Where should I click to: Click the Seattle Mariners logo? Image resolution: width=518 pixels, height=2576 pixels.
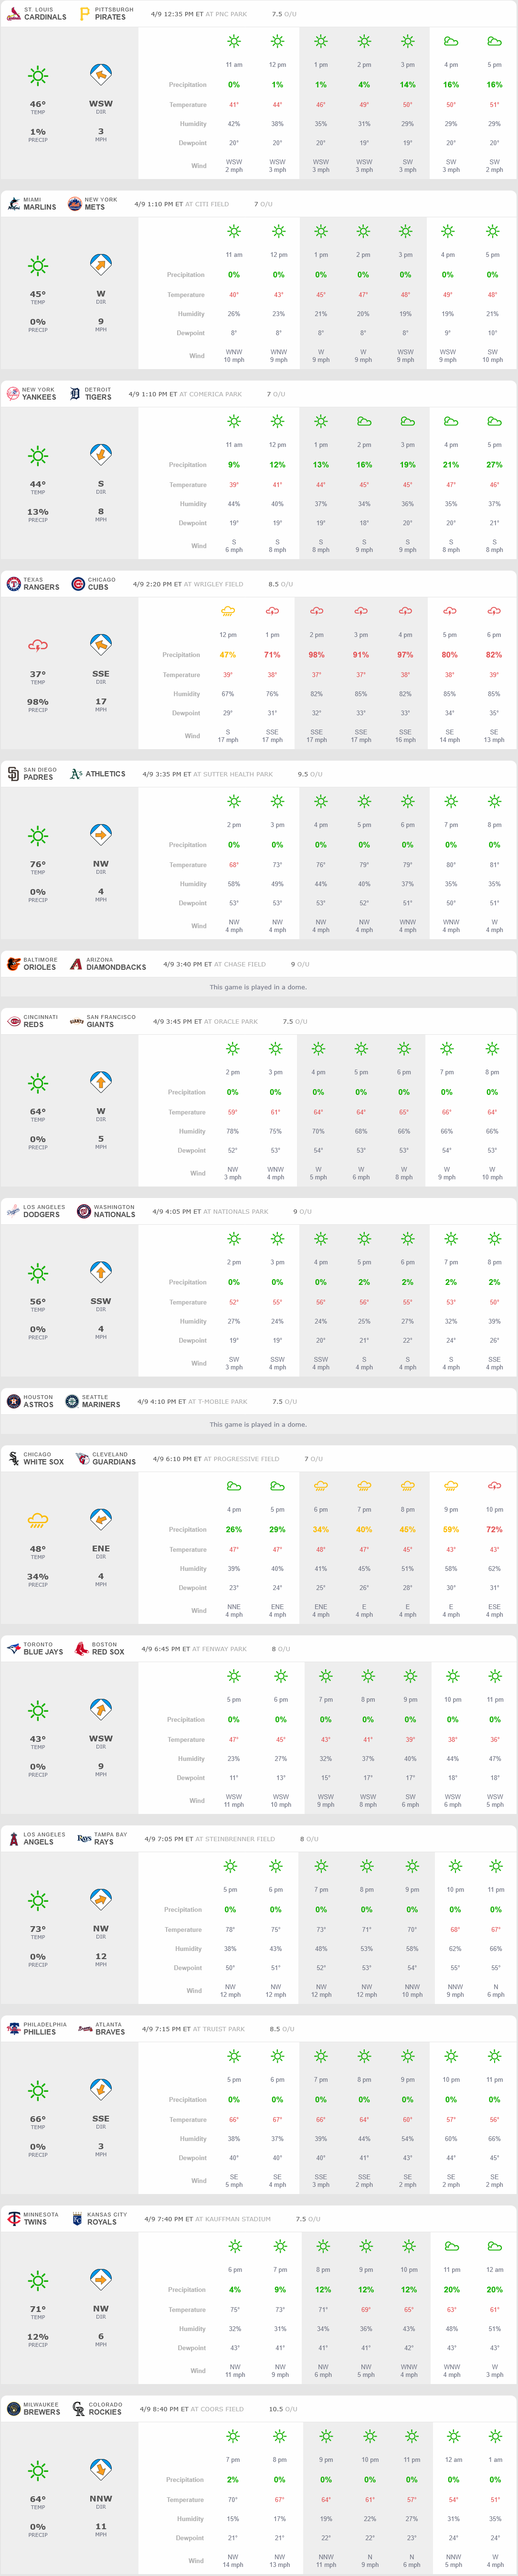pos(71,1401)
